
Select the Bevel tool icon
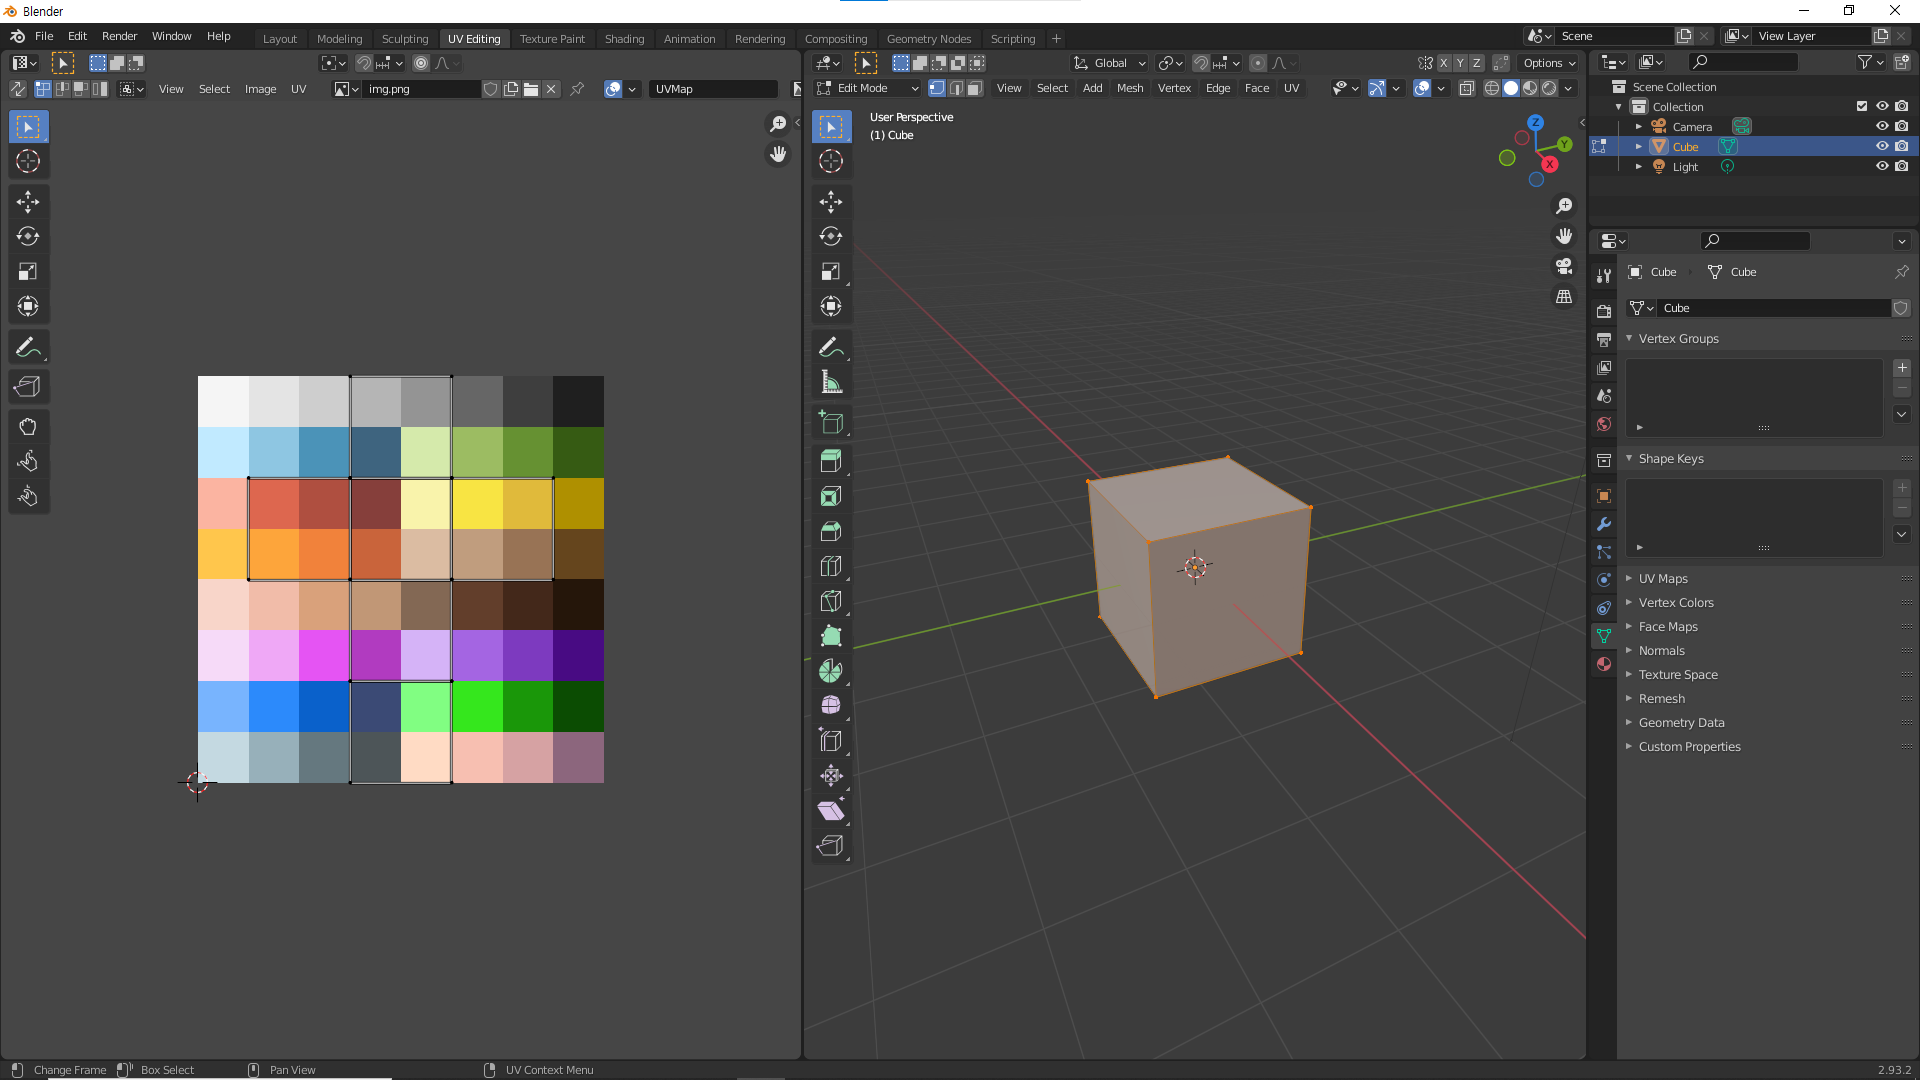coord(830,531)
